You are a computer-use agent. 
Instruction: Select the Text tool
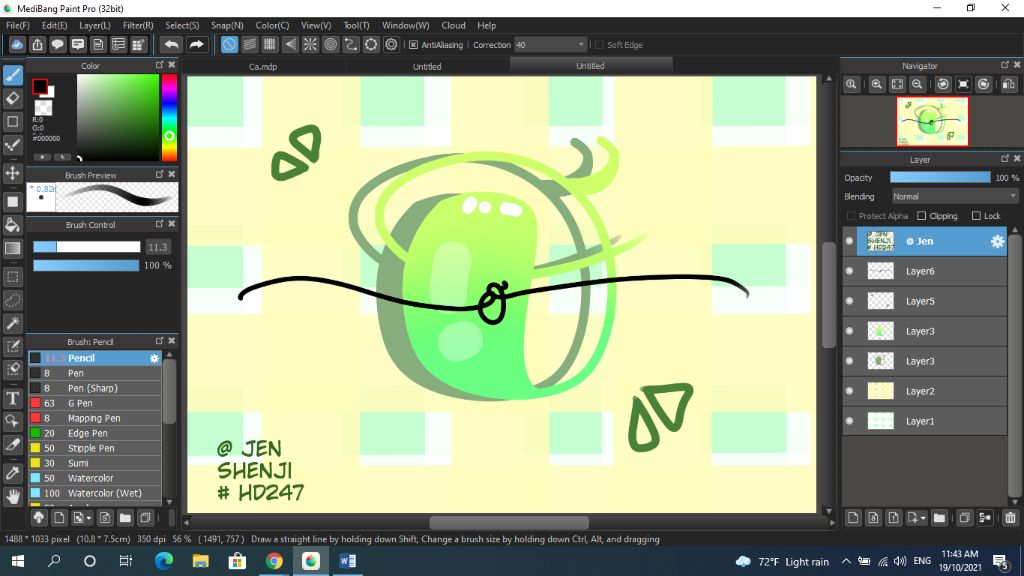pyautogui.click(x=12, y=398)
